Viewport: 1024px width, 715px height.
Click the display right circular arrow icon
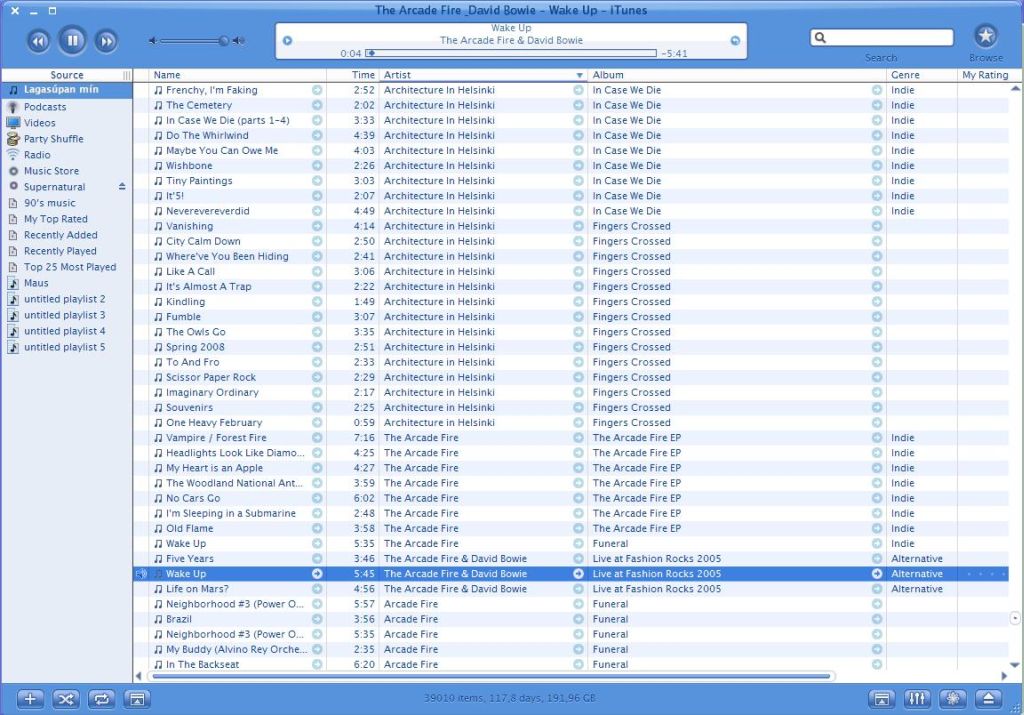point(735,40)
